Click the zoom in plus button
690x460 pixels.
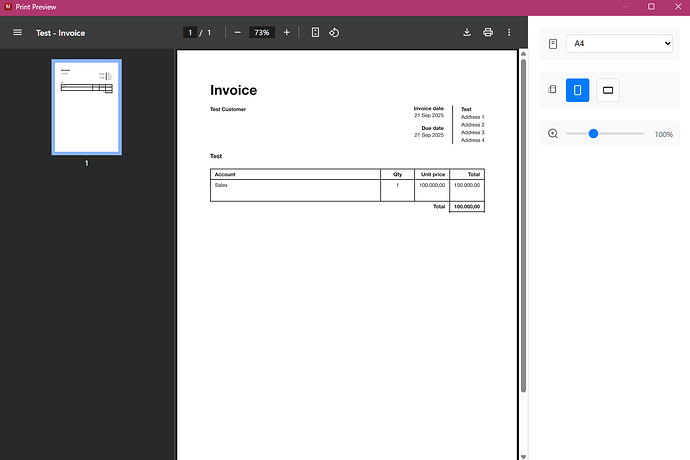coord(286,33)
